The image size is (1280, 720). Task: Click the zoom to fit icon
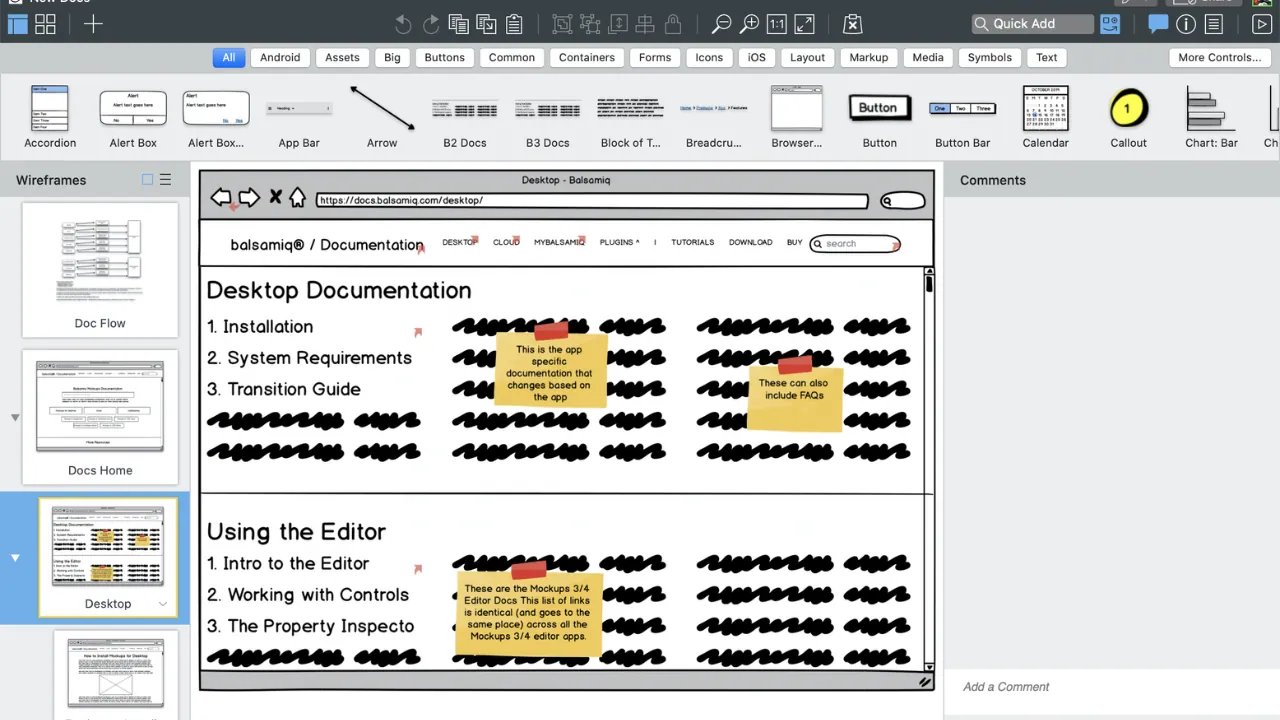click(x=804, y=24)
